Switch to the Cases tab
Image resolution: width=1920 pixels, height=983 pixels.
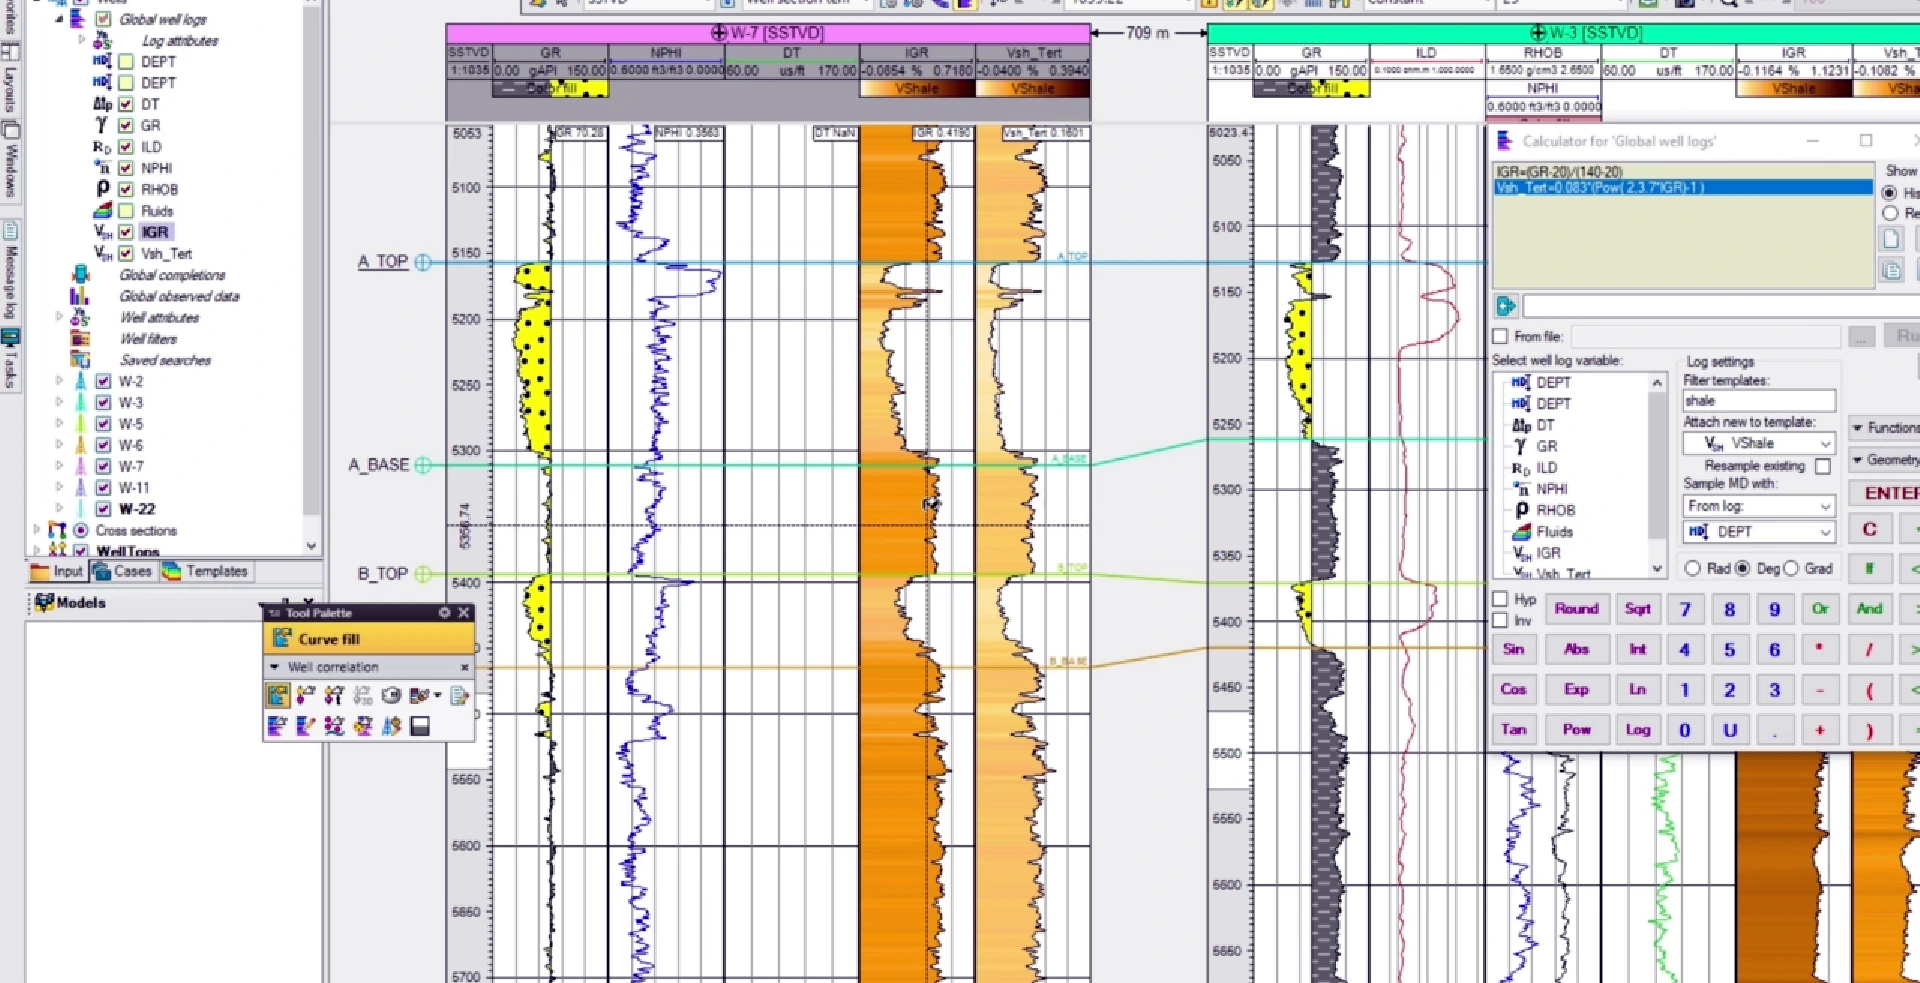[123, 571]
